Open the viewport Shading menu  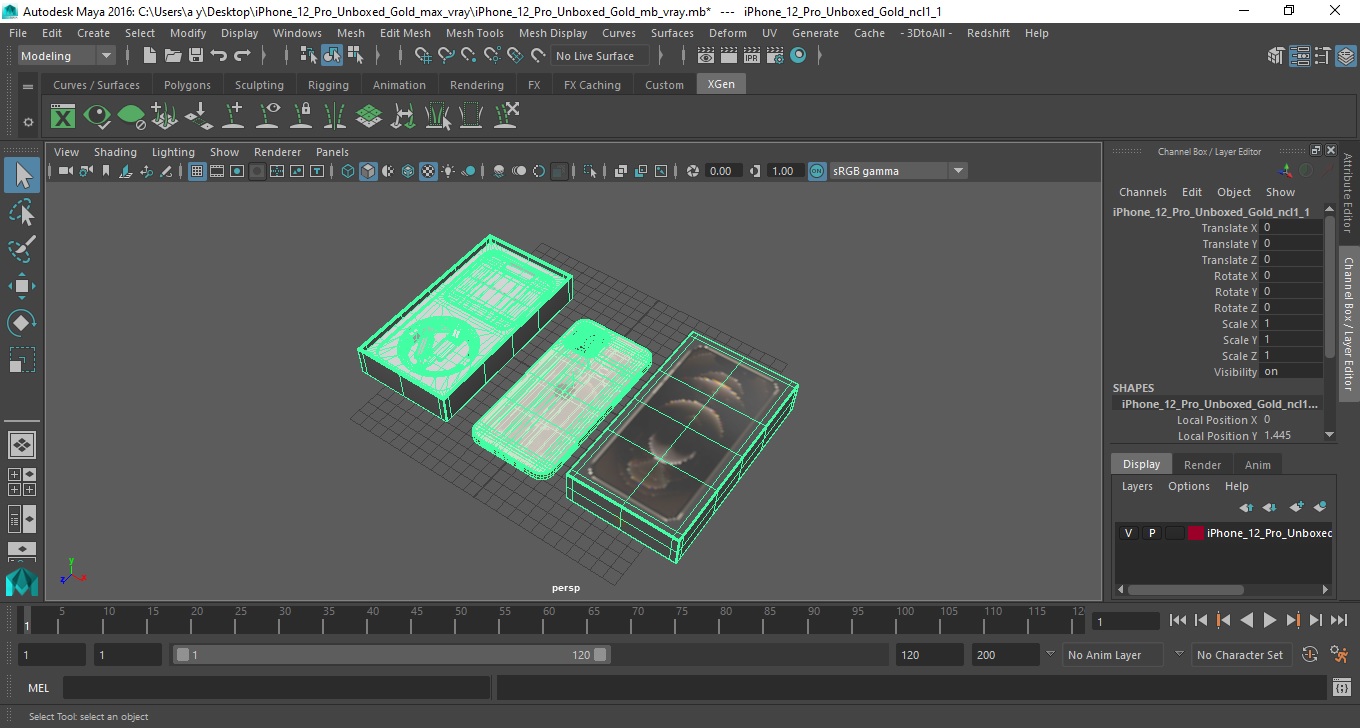[x=115, y=152]
